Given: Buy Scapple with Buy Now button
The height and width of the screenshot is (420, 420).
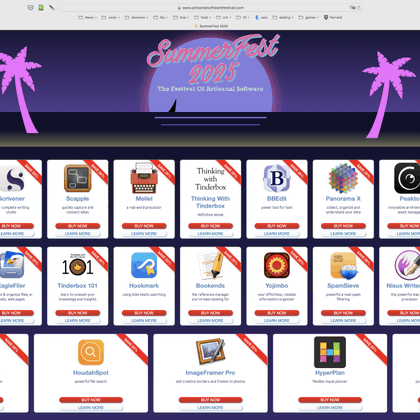Looking at the screenshot, I should click(77, 226).
